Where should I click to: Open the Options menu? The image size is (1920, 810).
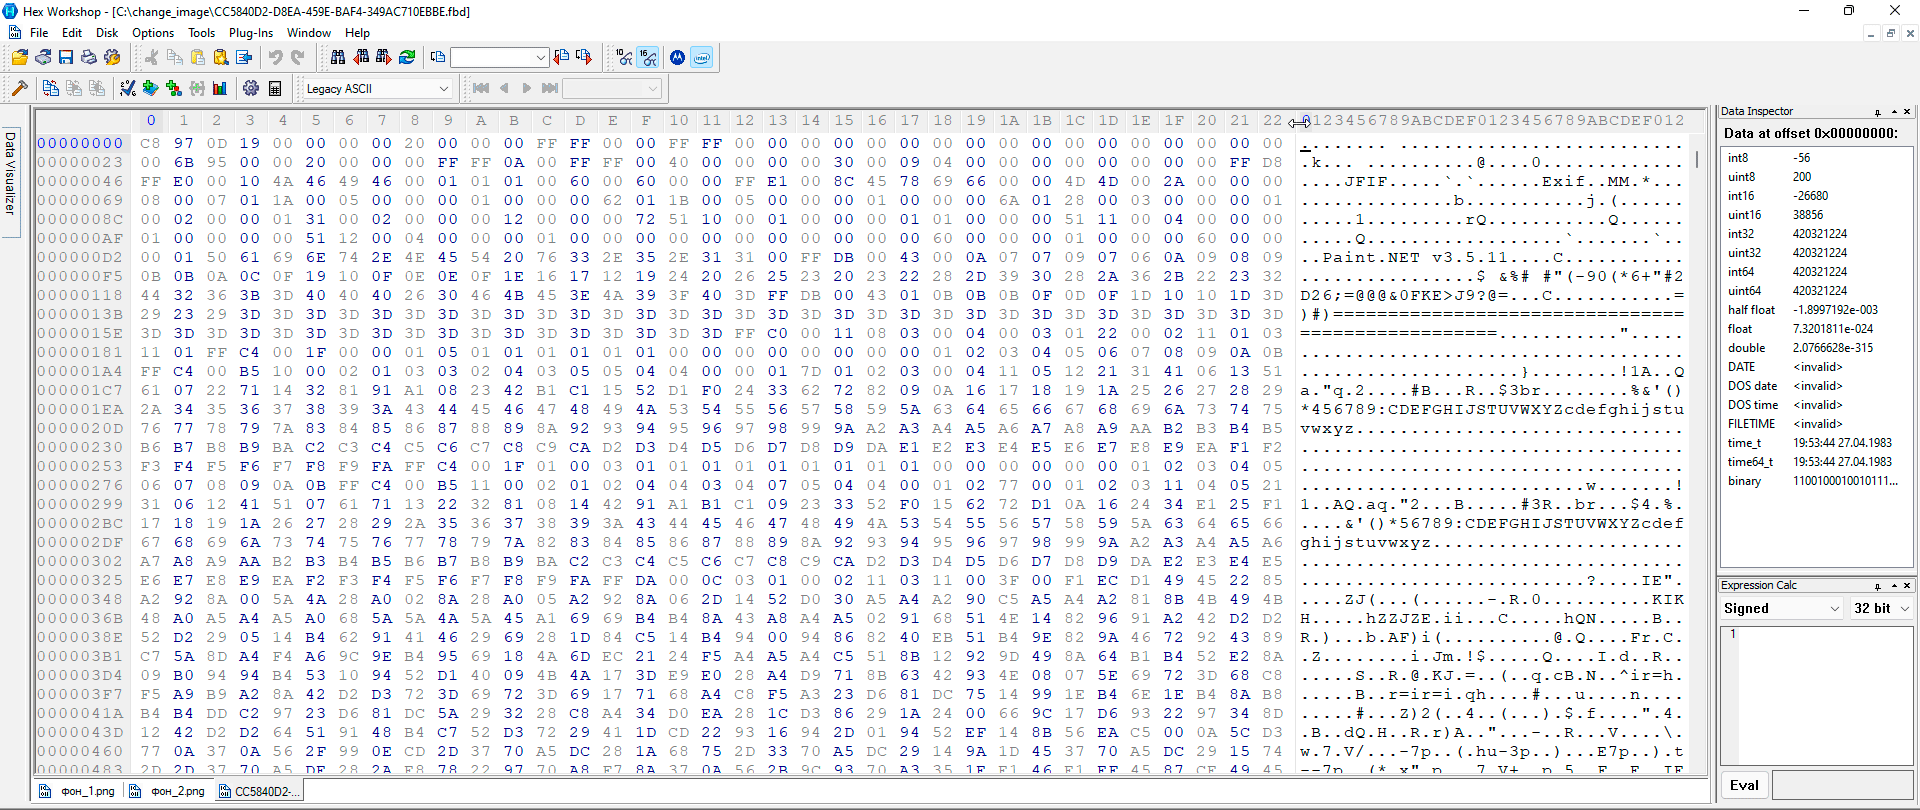tap(153, 33)
